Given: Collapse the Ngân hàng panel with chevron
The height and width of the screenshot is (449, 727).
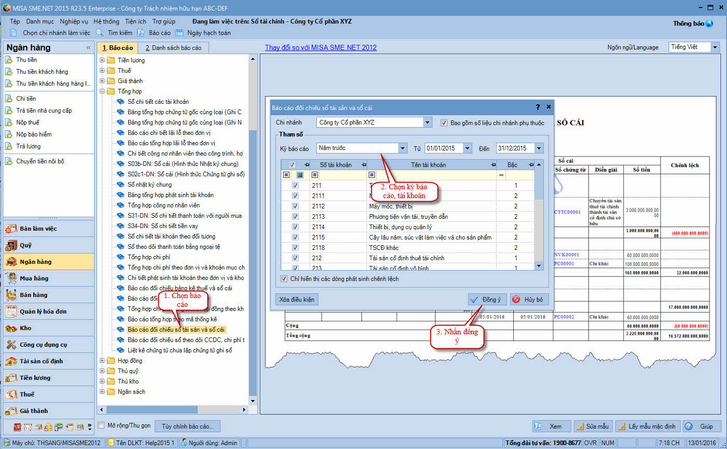Looking at the screenshot, I should click(89, 48).
